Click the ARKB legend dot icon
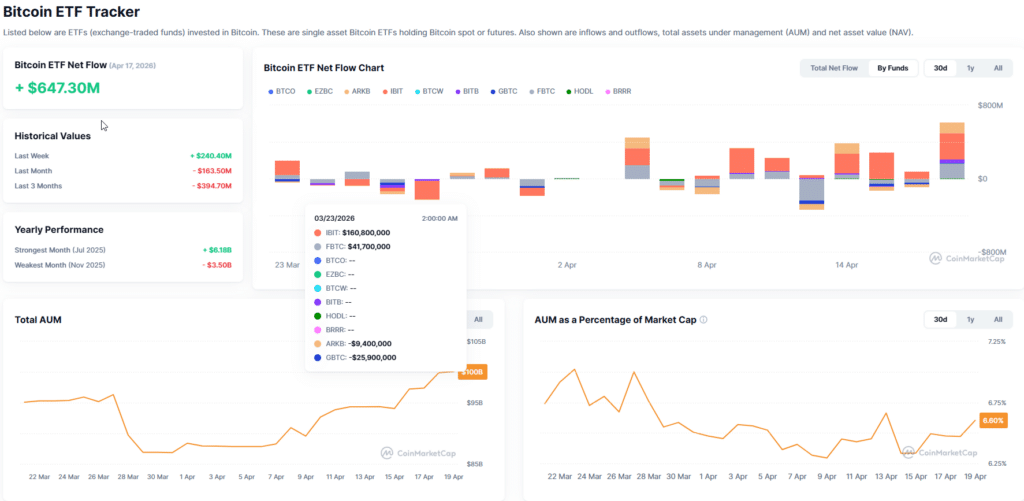1024x501 pixels. pyautogui.click(x=347, y=91)
